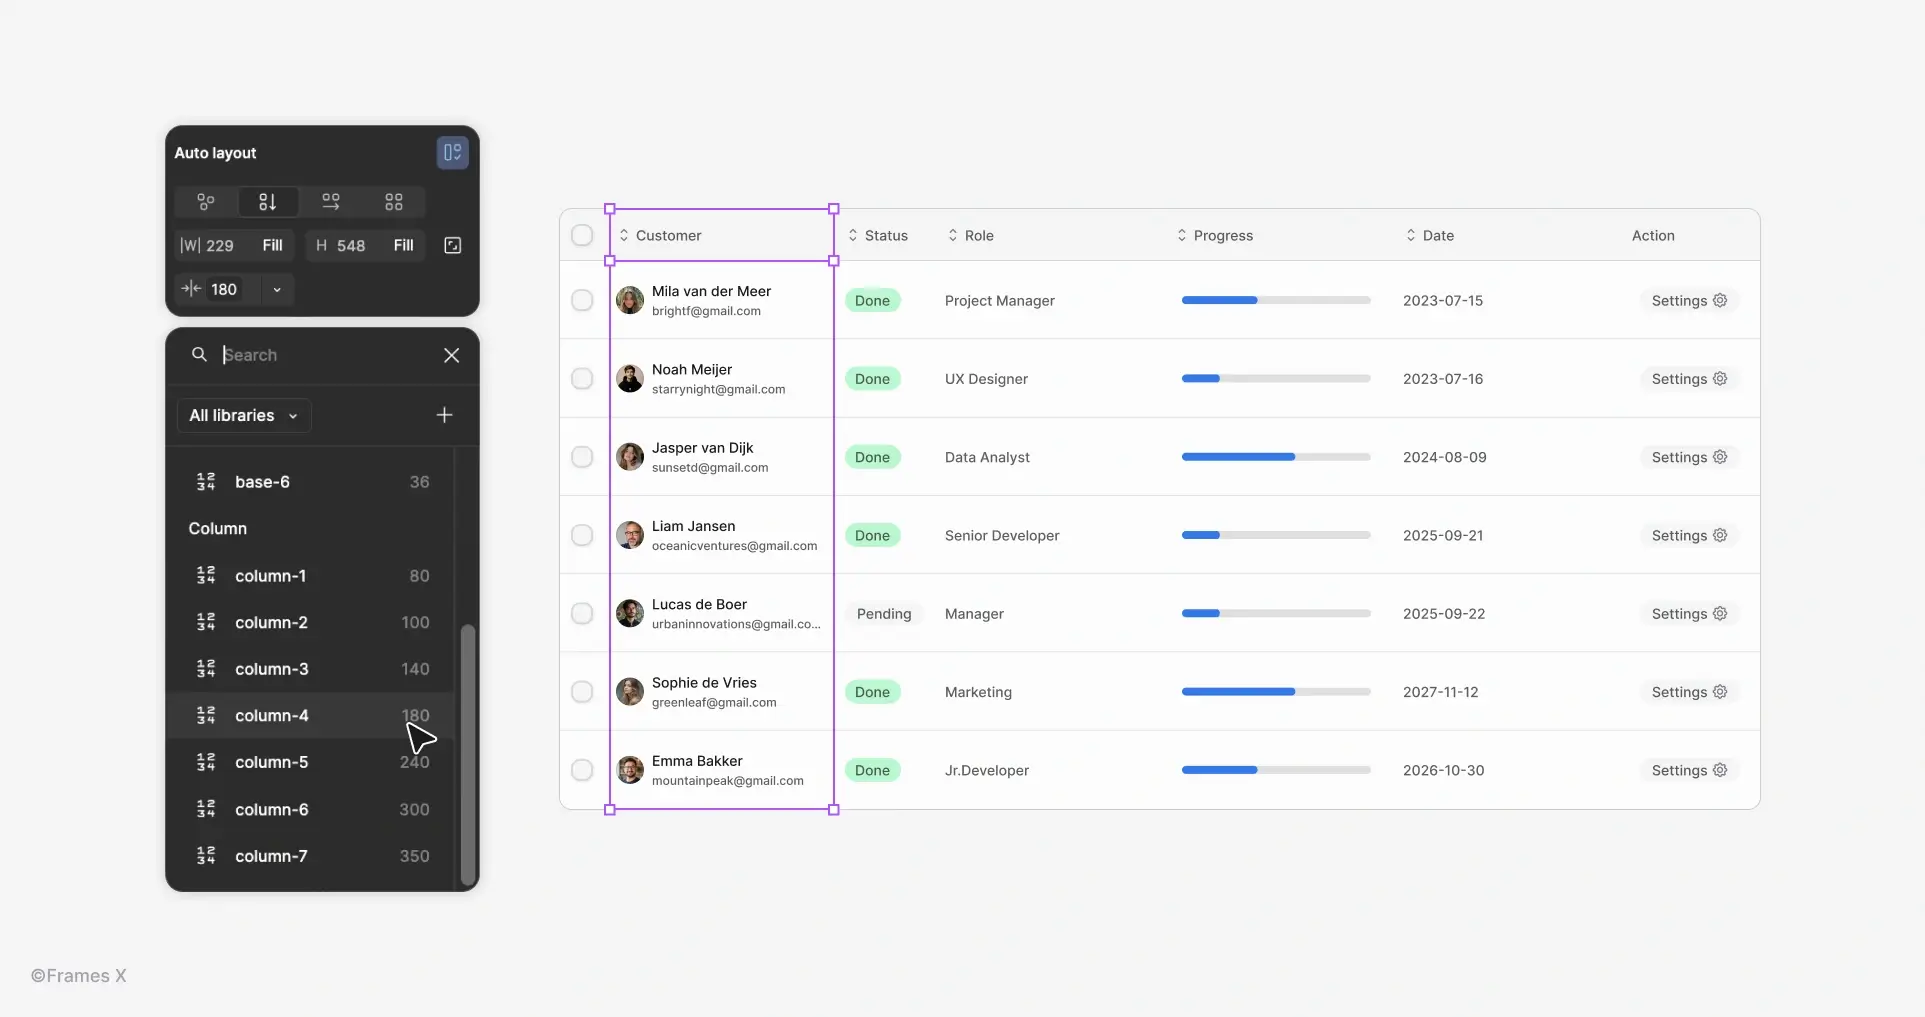1925x1017 pixels.
Task: Click the scrollbar in the component list
Action: coord(467,755)
